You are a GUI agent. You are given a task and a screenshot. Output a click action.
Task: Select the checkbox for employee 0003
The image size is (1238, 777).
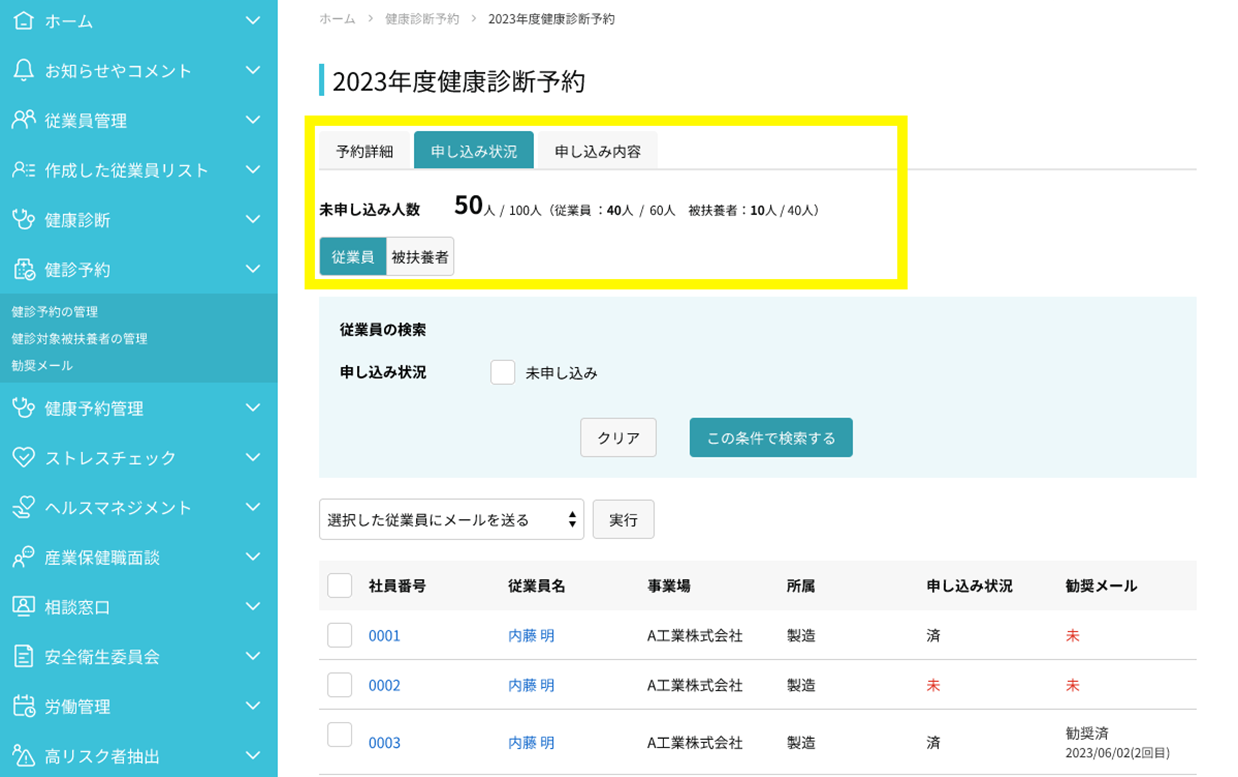coord(340,735)
